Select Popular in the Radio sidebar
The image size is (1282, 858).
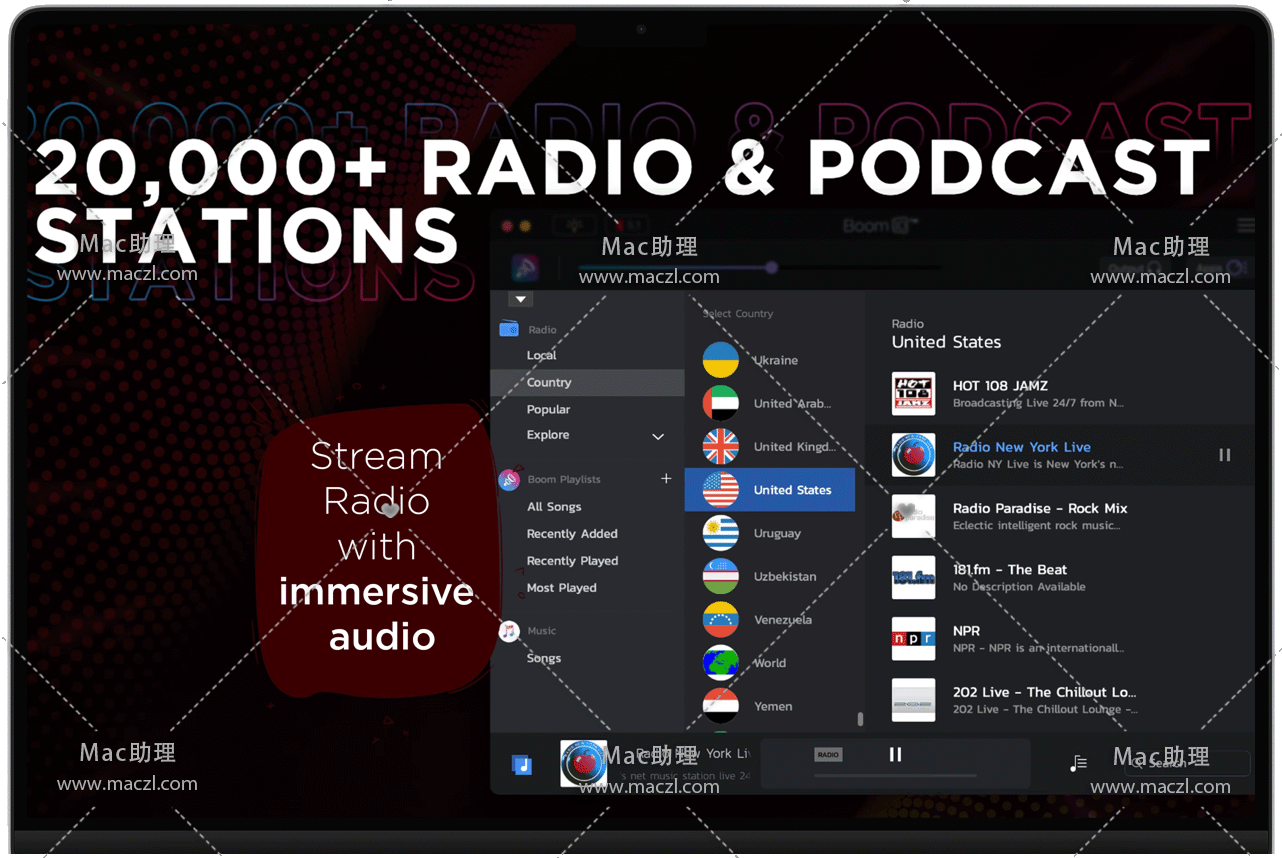click(548, 409)
